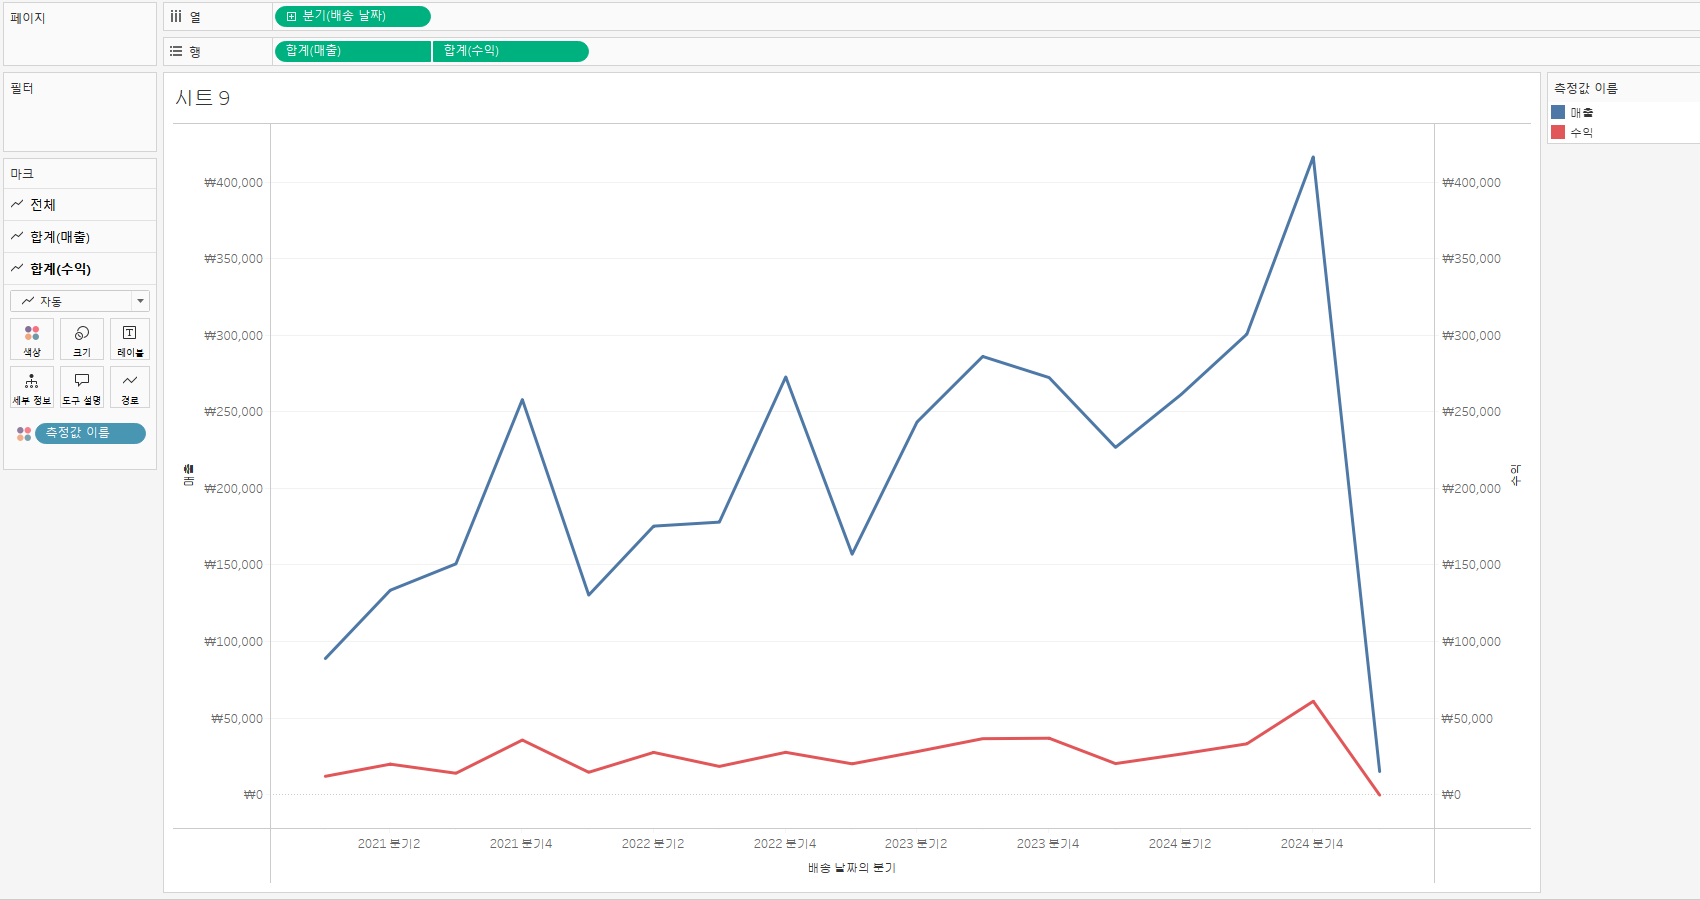Screen dimensions: 1700x900
Task: Click the Color (색상) marks card button
Action: (x=32, y=339)
